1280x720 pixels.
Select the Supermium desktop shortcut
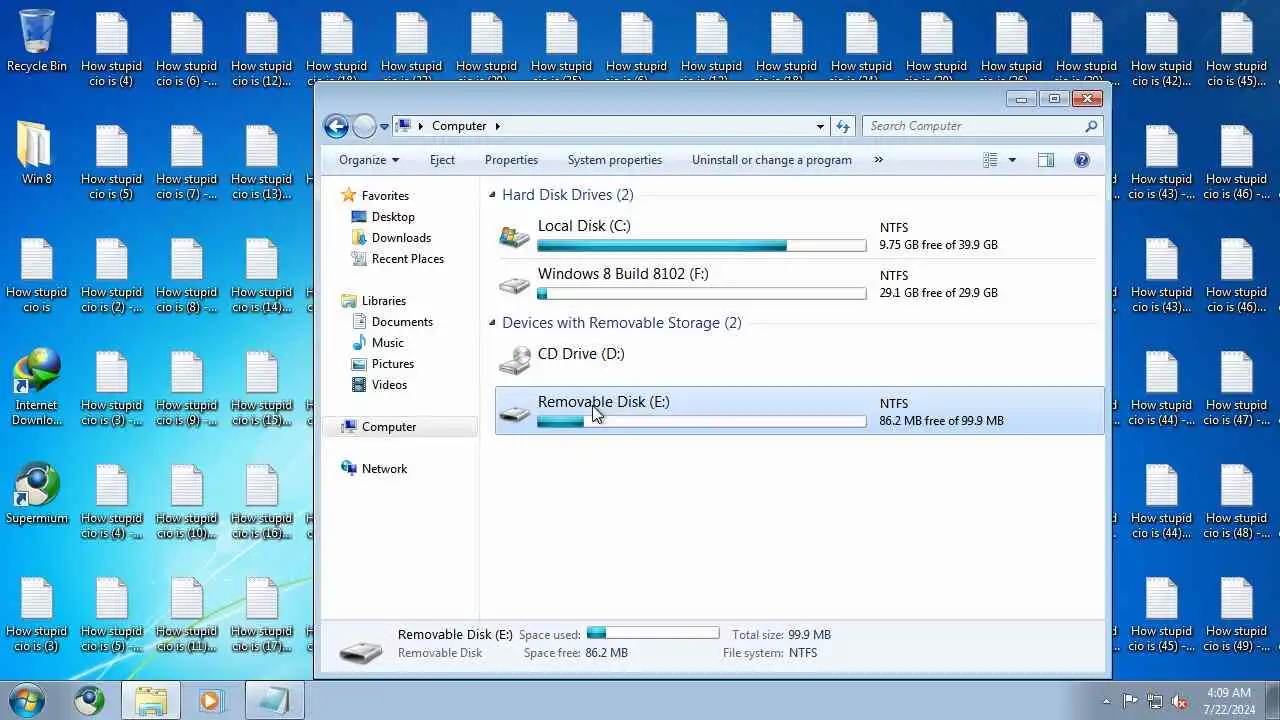[37, 494]
